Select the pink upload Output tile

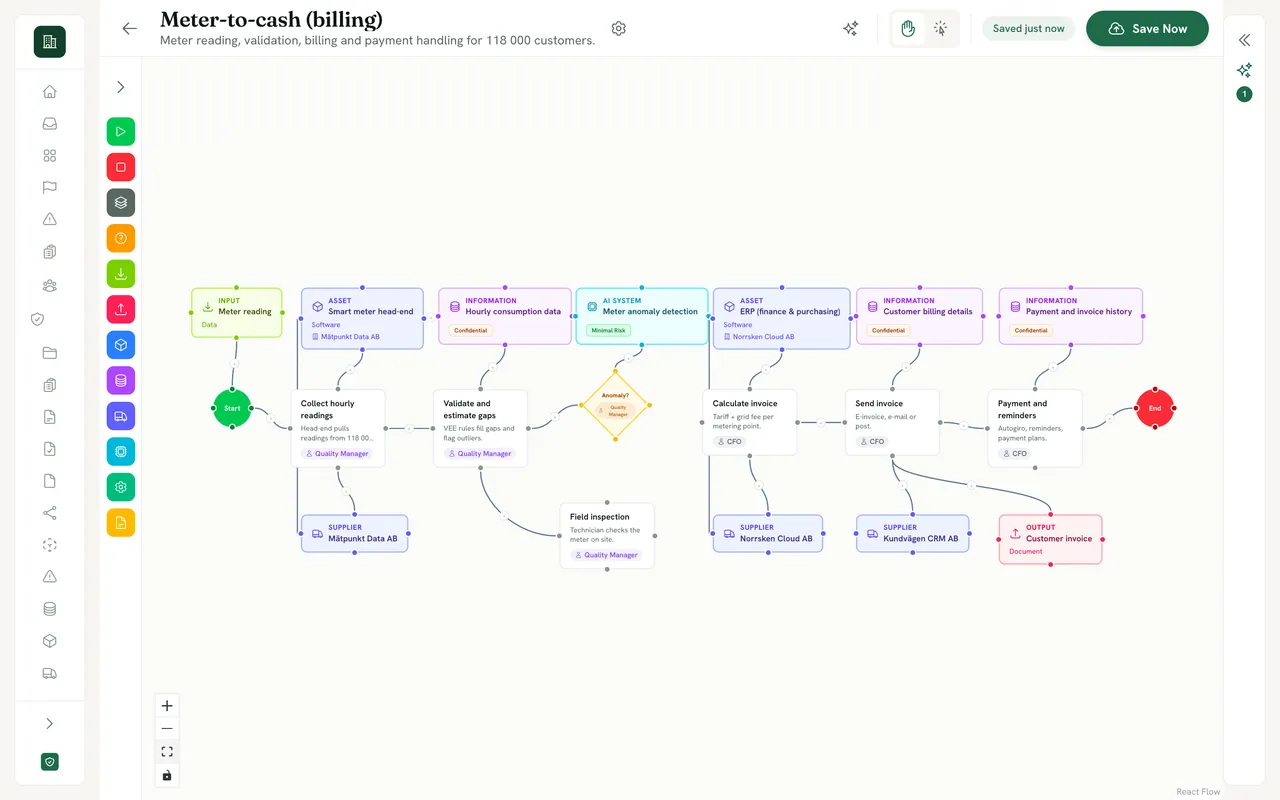[121, 309]
